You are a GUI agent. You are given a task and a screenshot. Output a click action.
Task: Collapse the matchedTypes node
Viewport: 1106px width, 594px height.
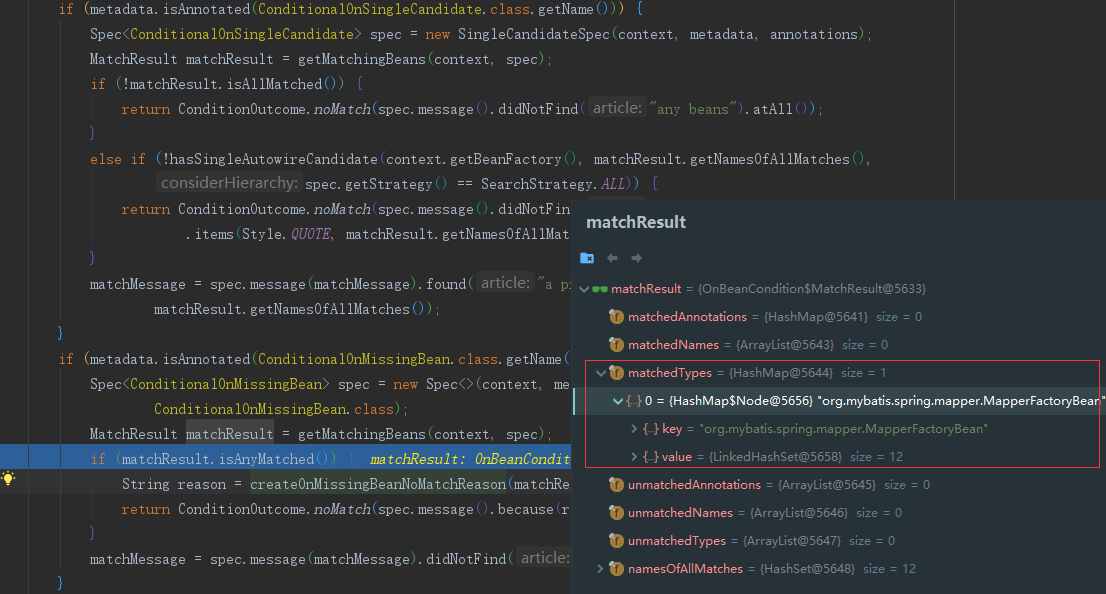click(601, 373)
